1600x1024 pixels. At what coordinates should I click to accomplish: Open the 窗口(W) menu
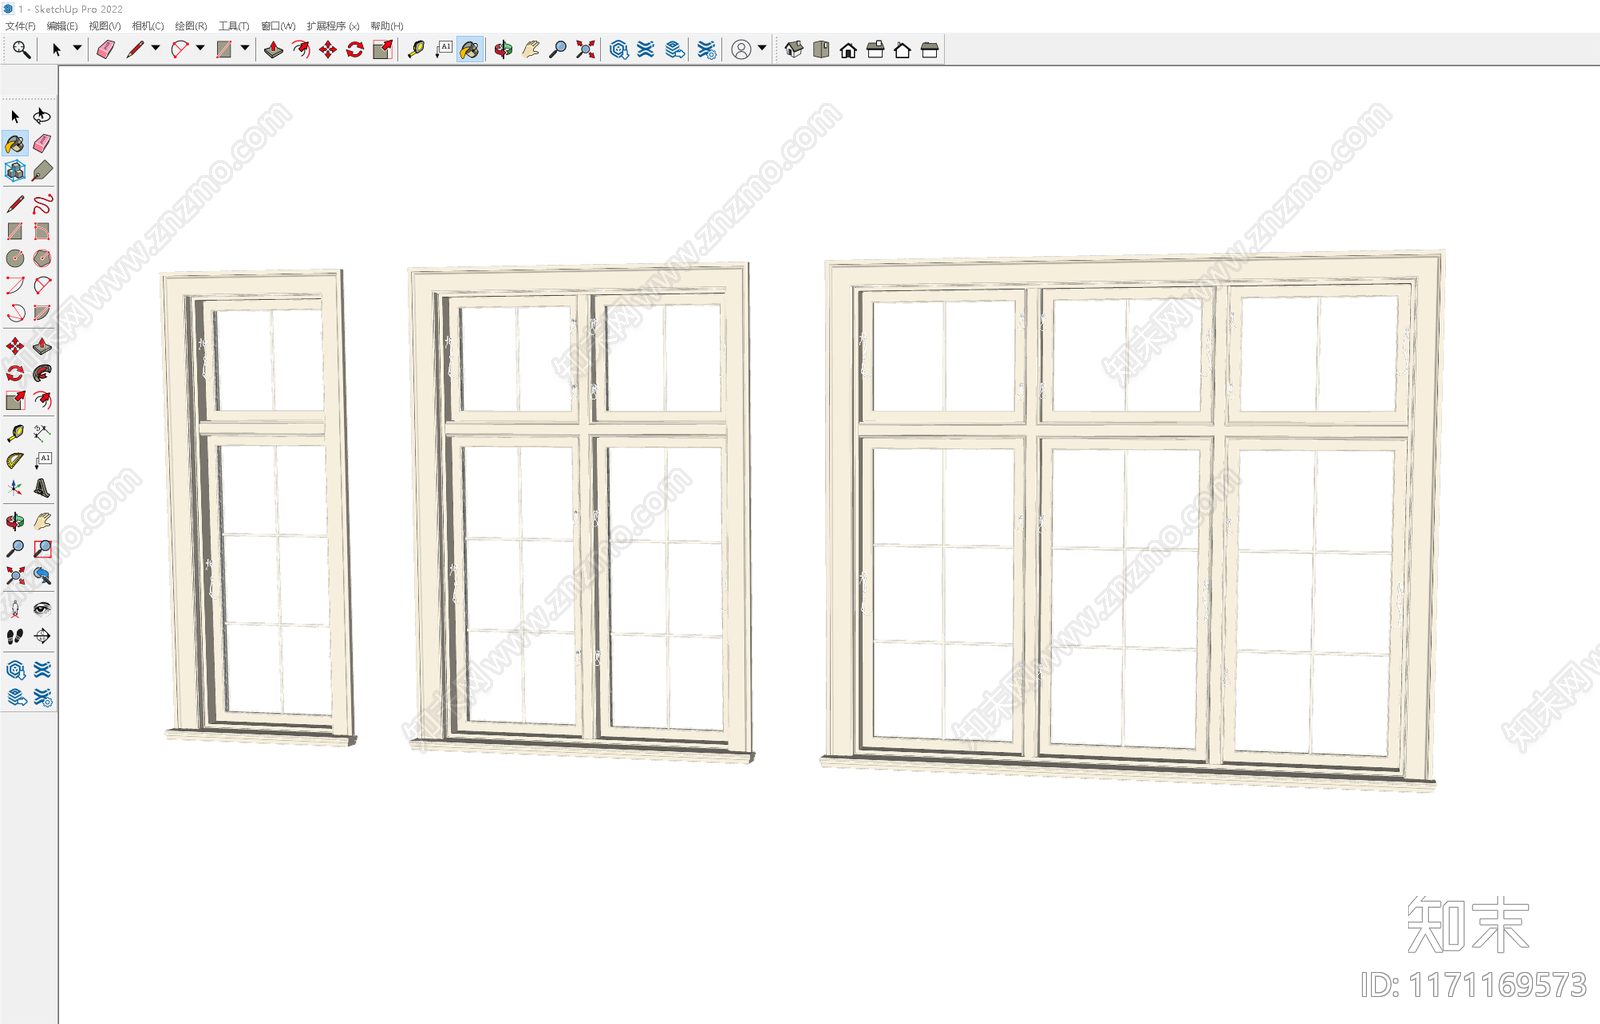278,26
